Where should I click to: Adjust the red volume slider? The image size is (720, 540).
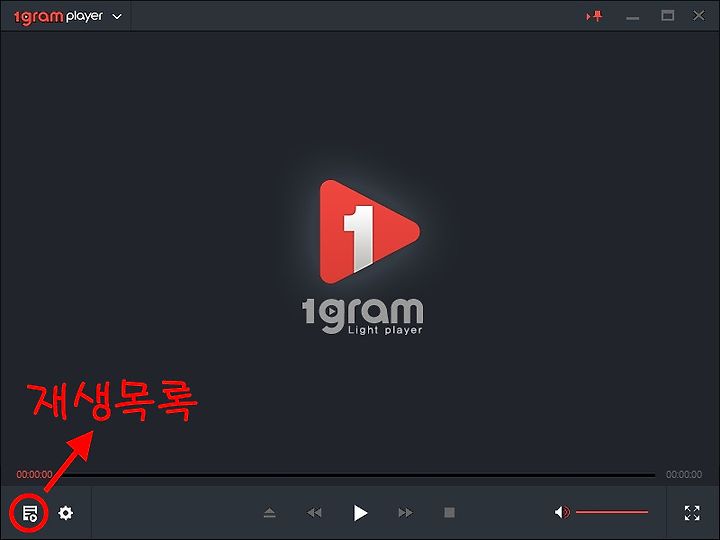[x=612, y=512]
